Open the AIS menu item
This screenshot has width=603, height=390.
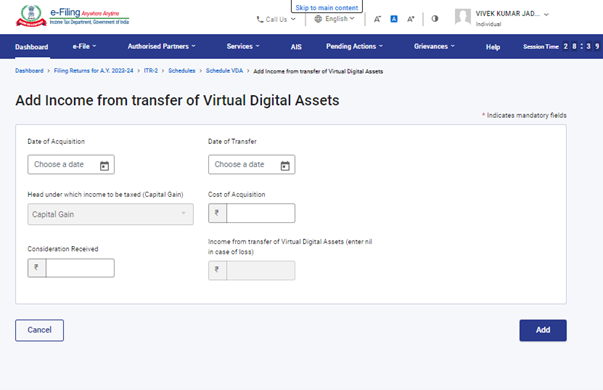[x=296, y=47]
